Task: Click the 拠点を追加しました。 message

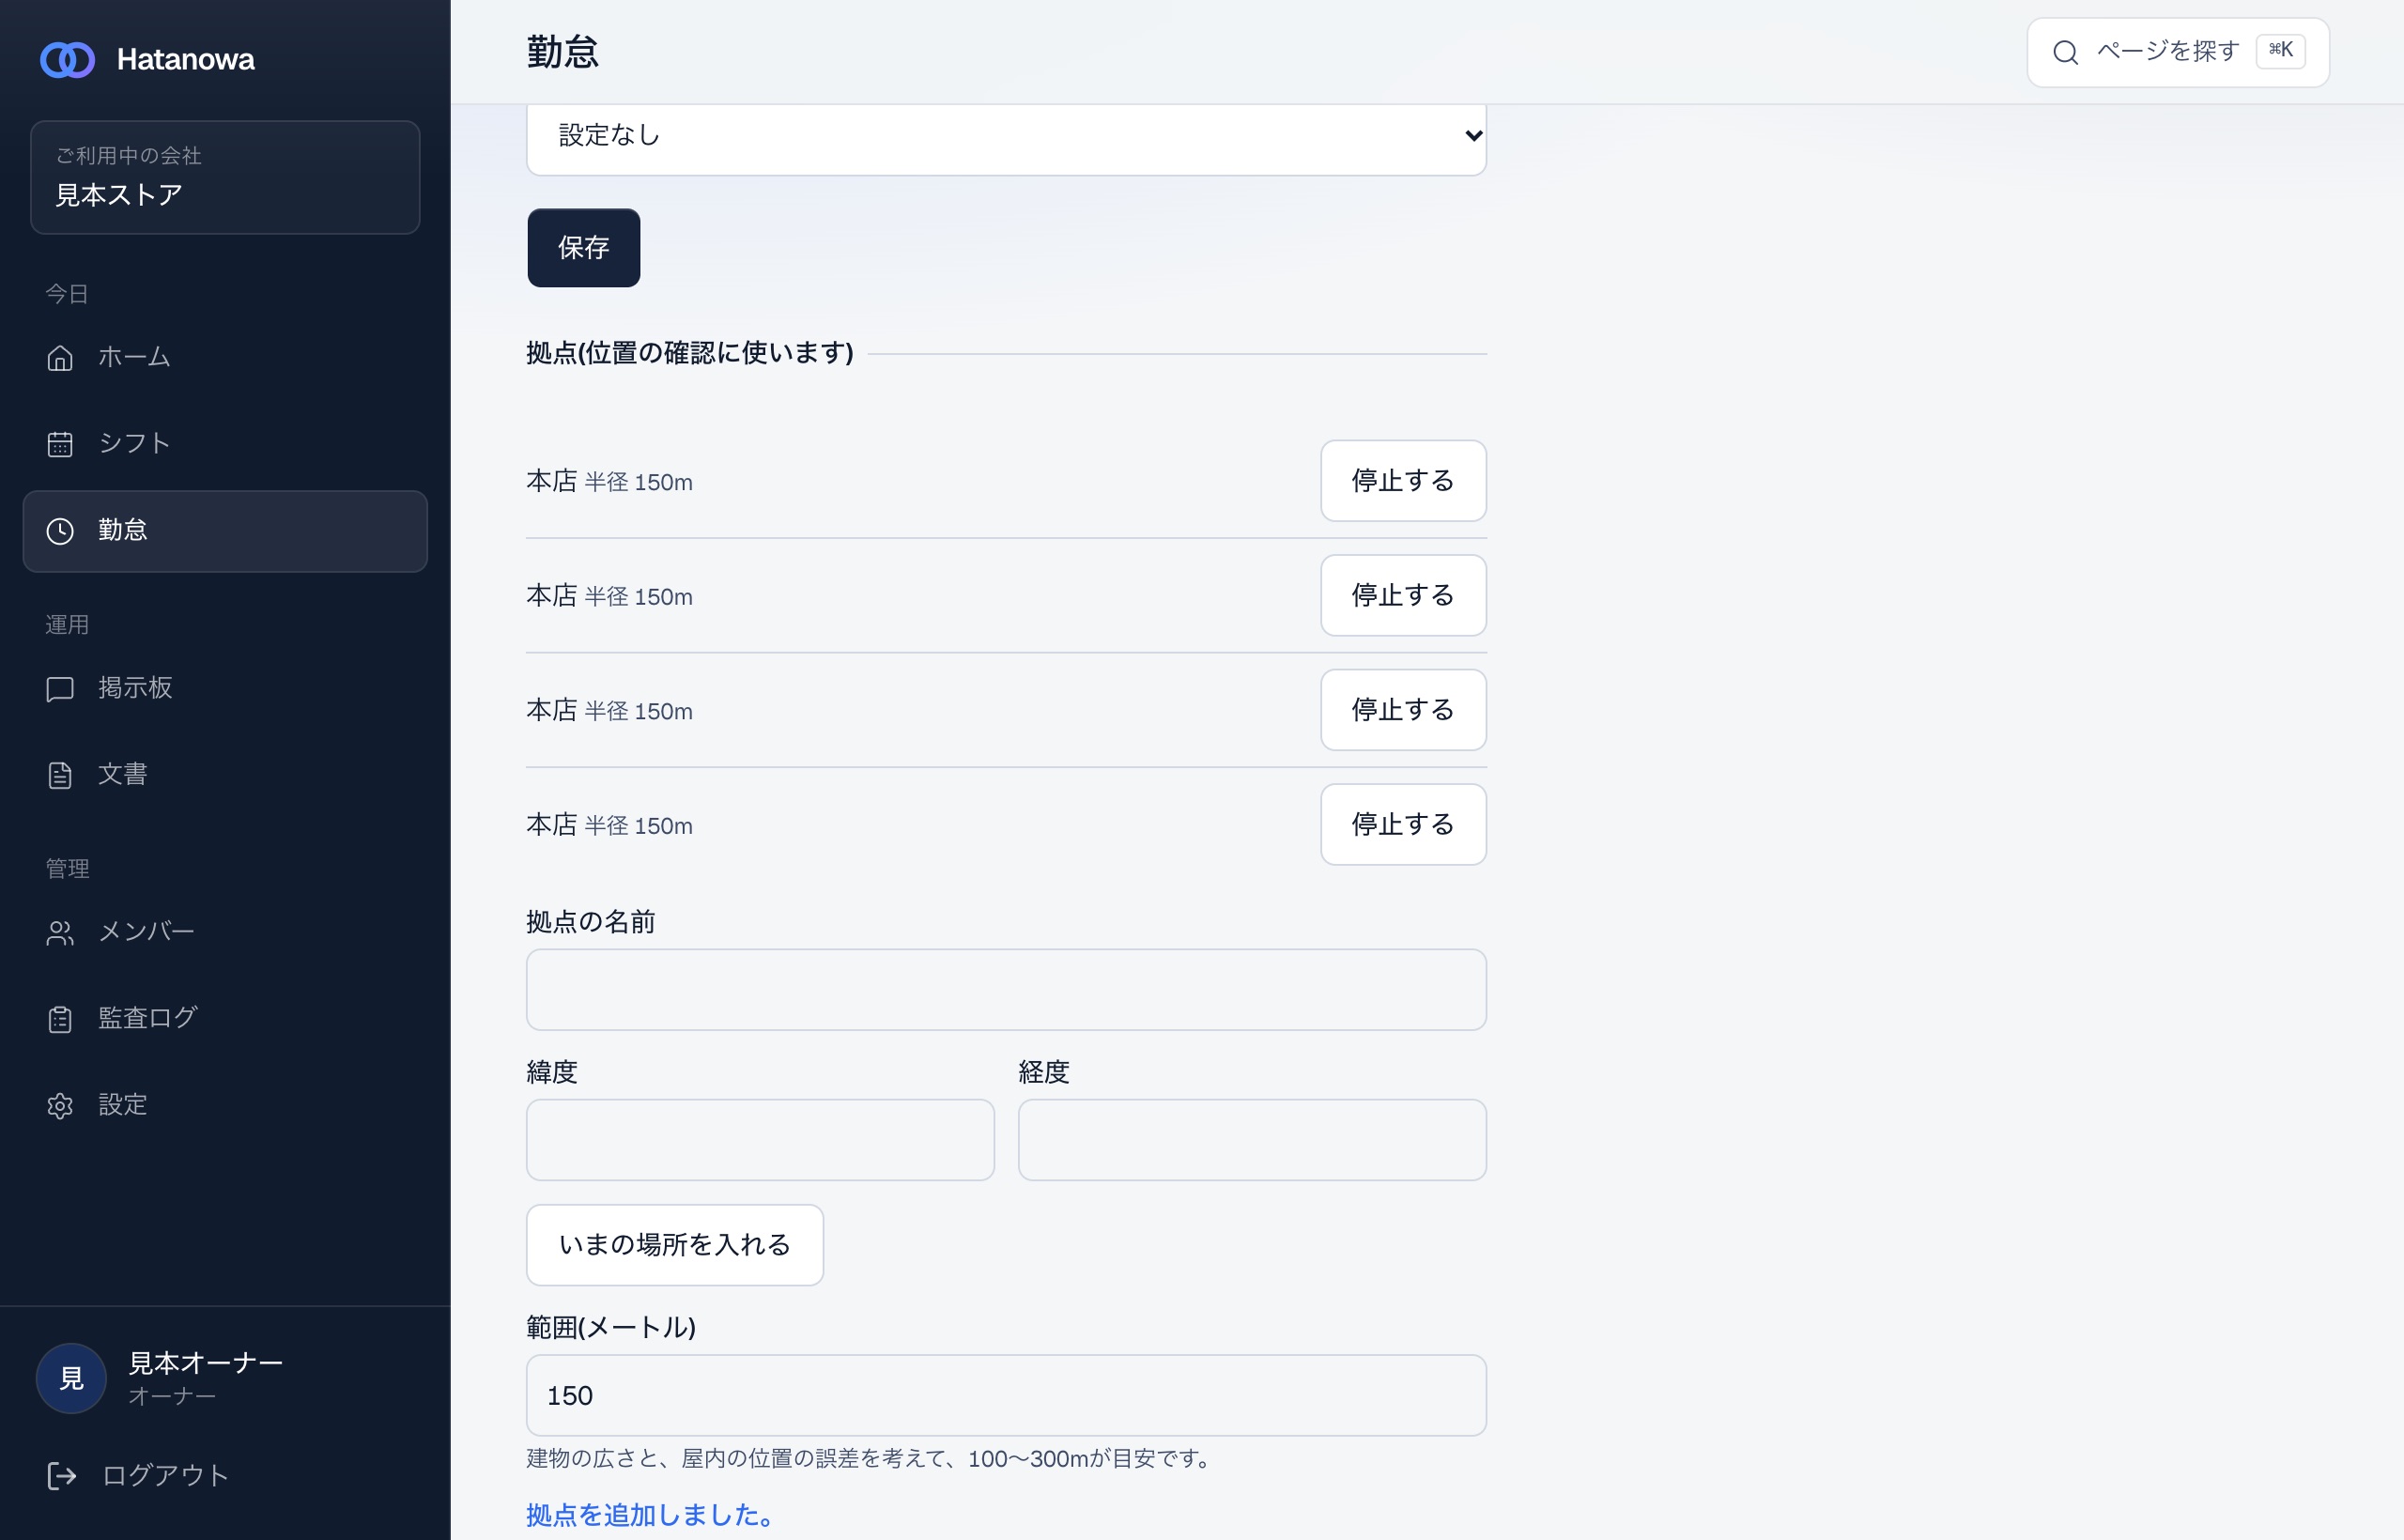Action: click(653, 1515)
